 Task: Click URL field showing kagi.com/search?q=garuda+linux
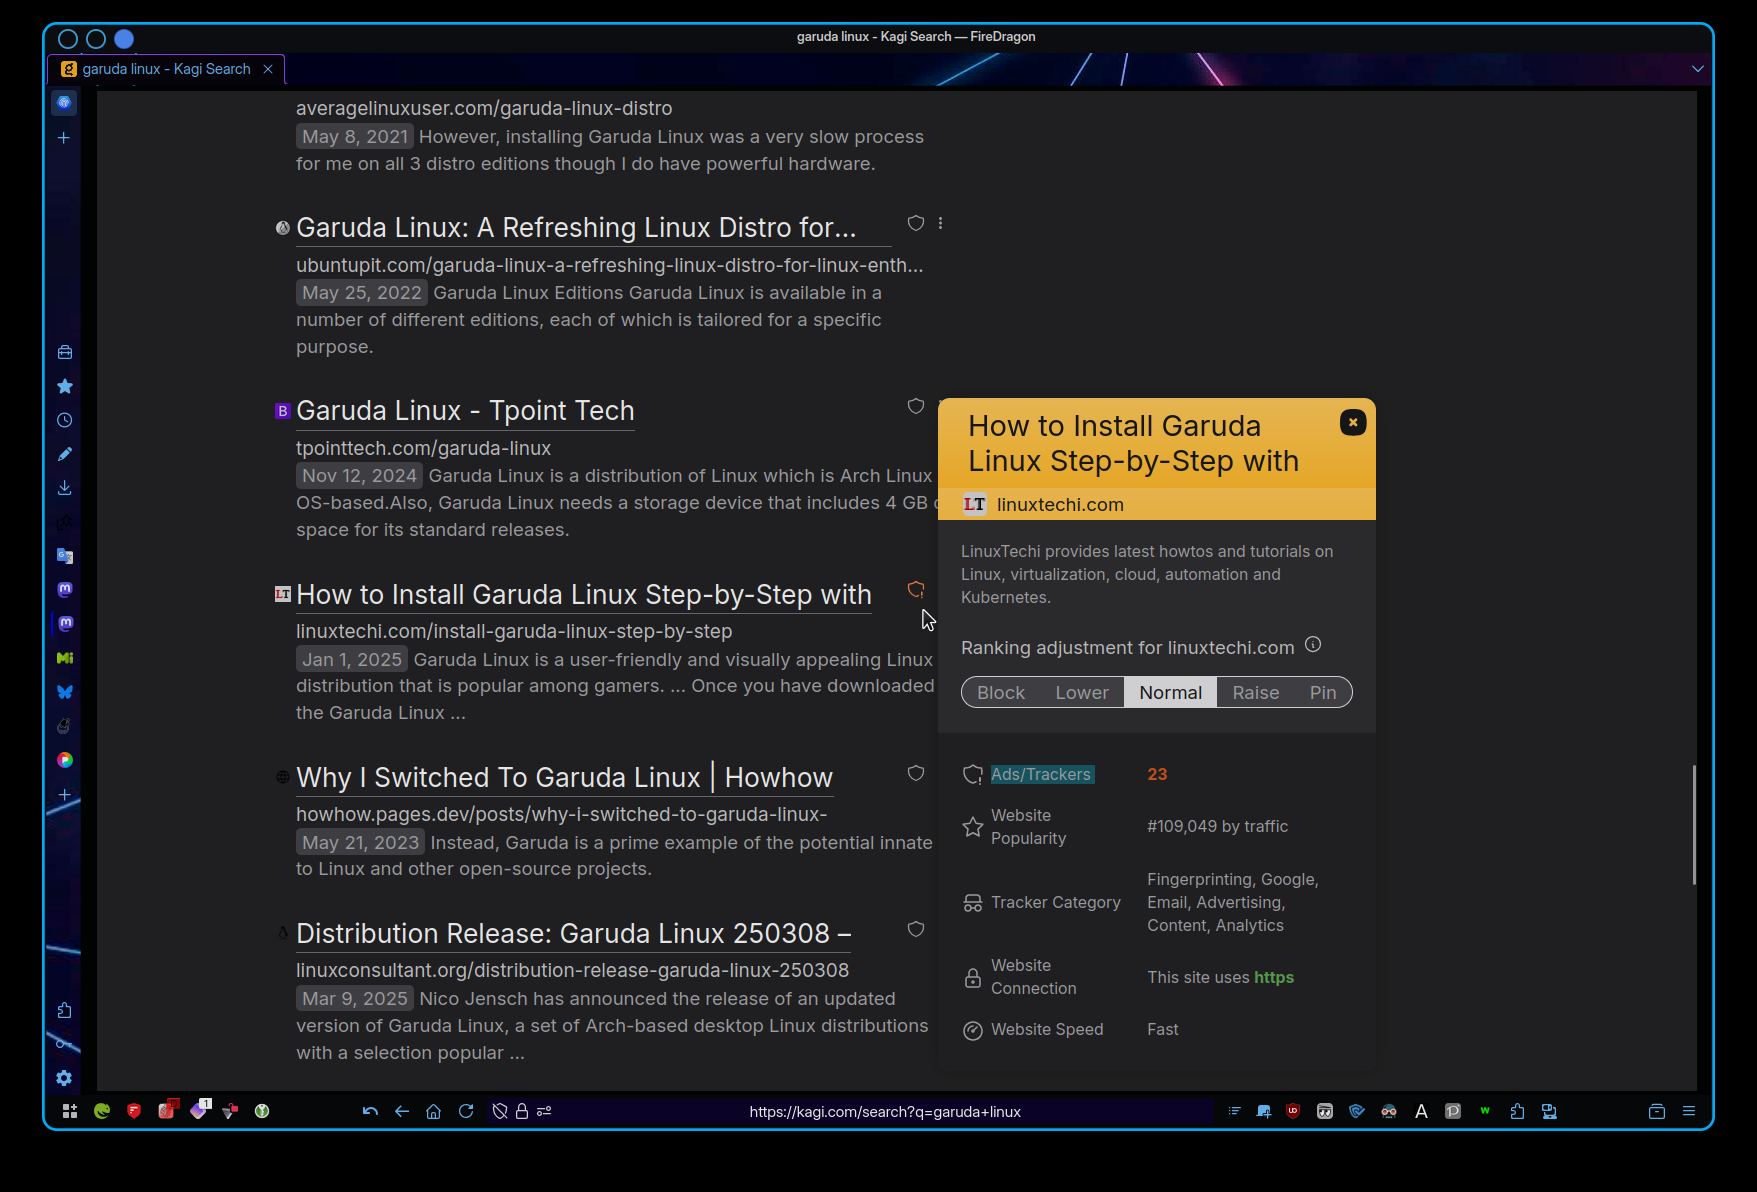(885, 1111)
